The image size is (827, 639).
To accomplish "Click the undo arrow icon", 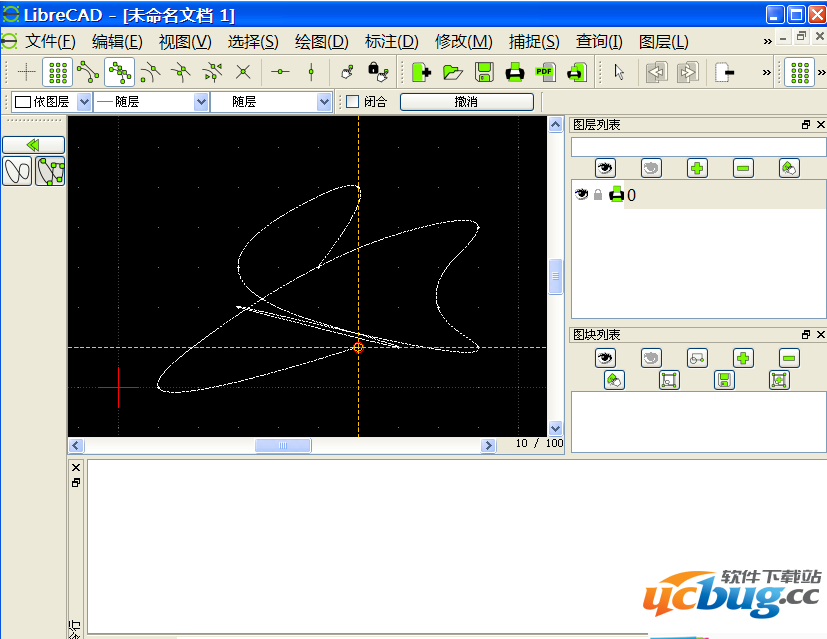I will [x=657, y=72].
